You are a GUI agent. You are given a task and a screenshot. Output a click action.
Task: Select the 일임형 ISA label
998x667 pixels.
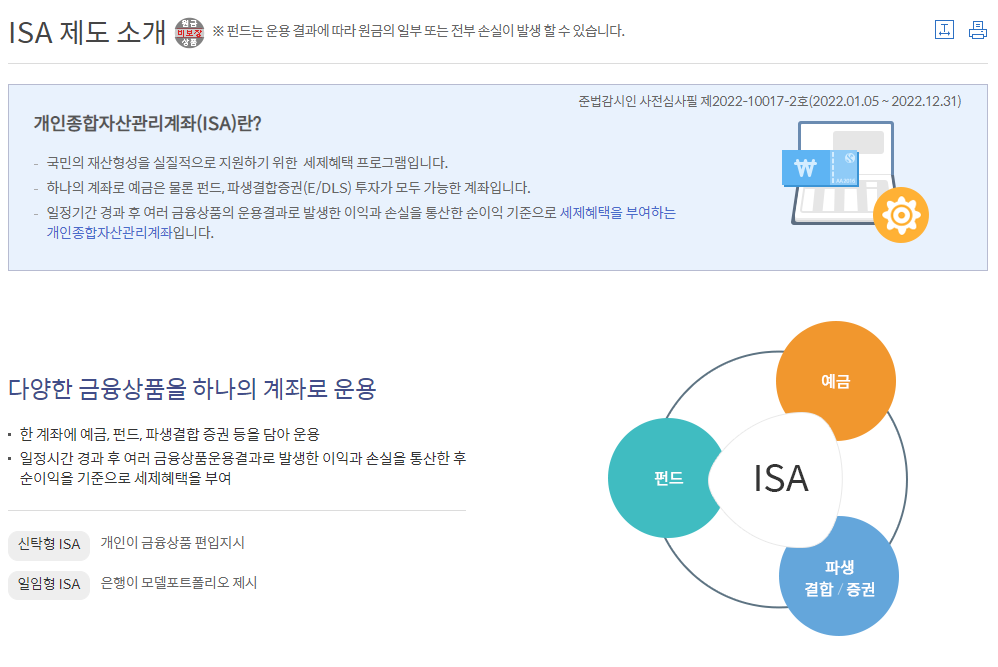(x=49, y=584)
